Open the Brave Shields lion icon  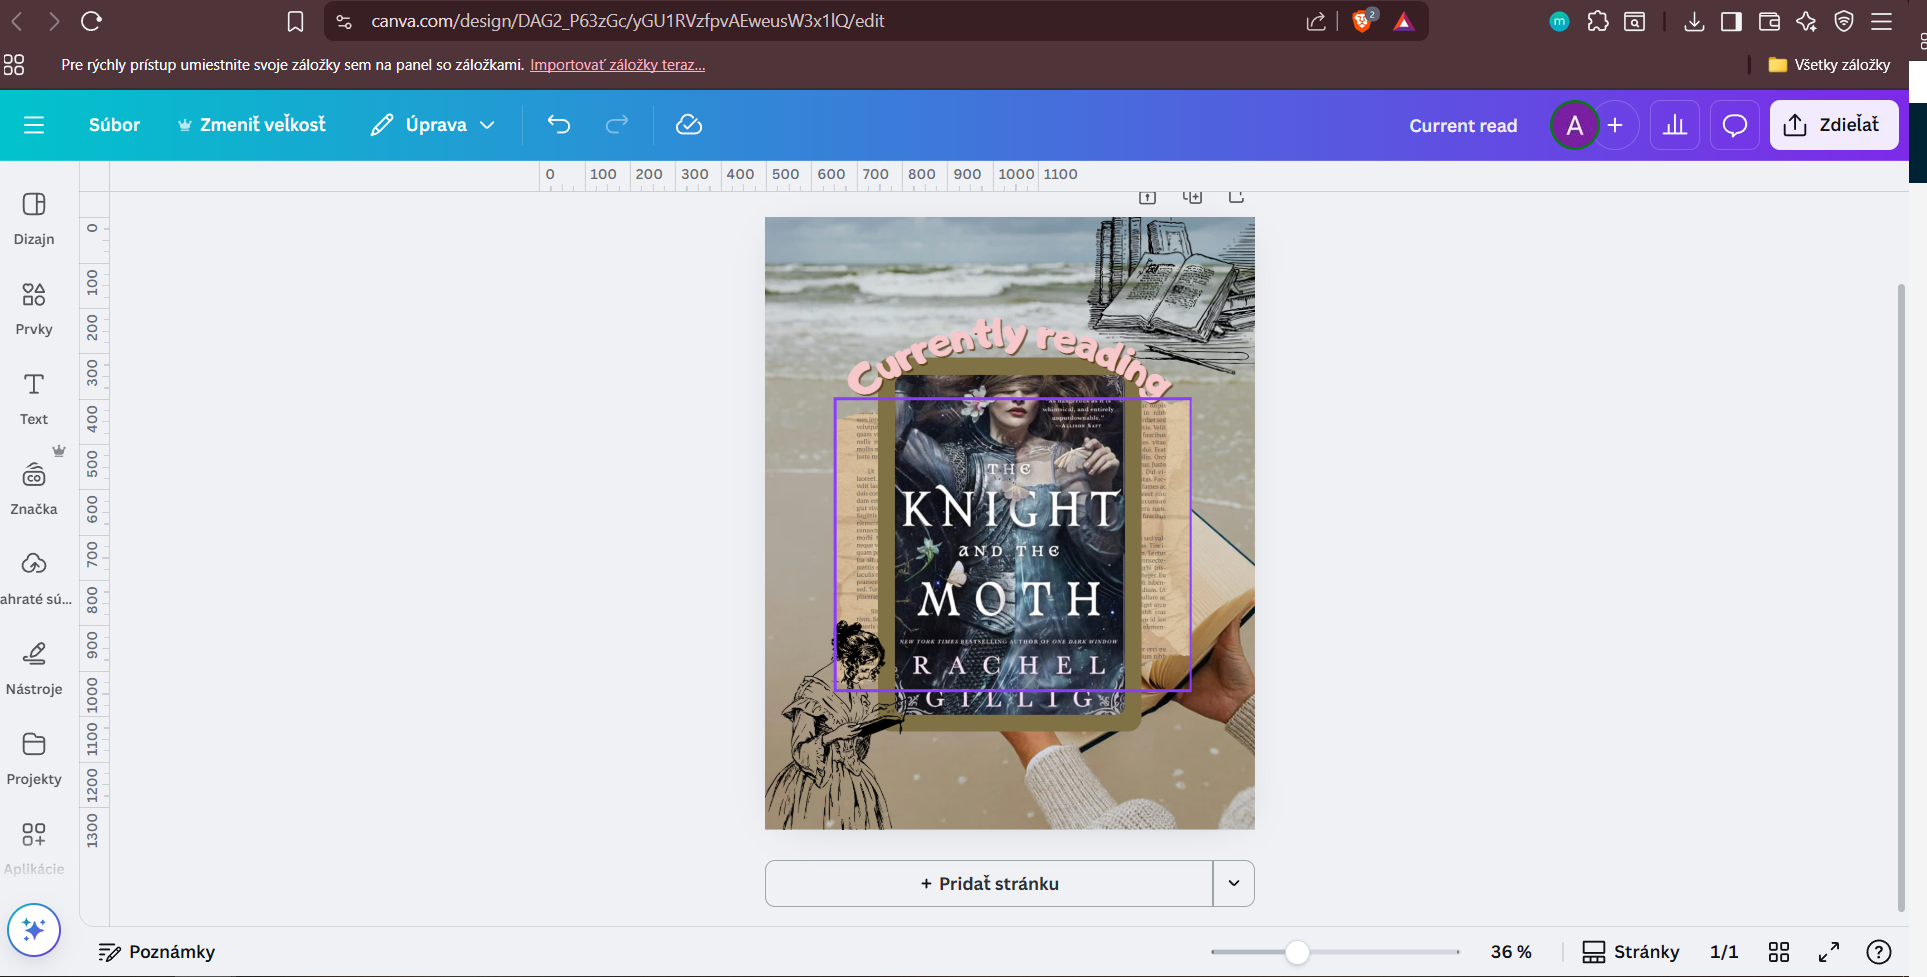point(1362,21)
